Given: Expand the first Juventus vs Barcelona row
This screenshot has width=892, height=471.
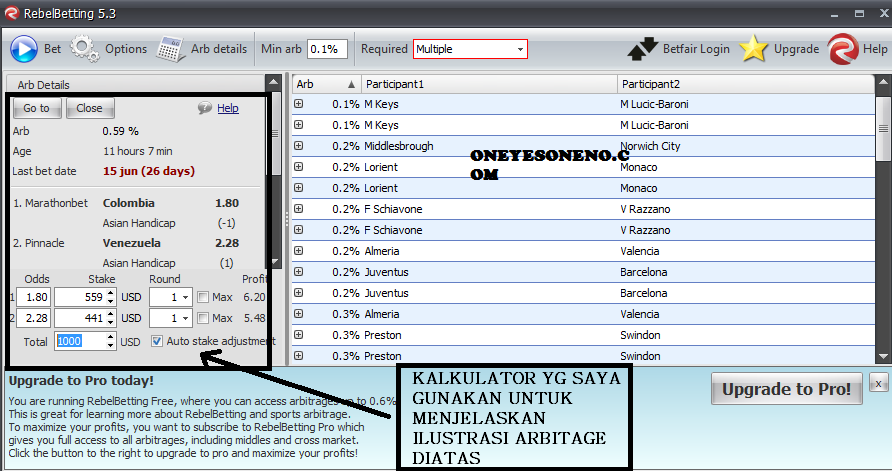Looking at the screenshot, I should coord(299,272).
